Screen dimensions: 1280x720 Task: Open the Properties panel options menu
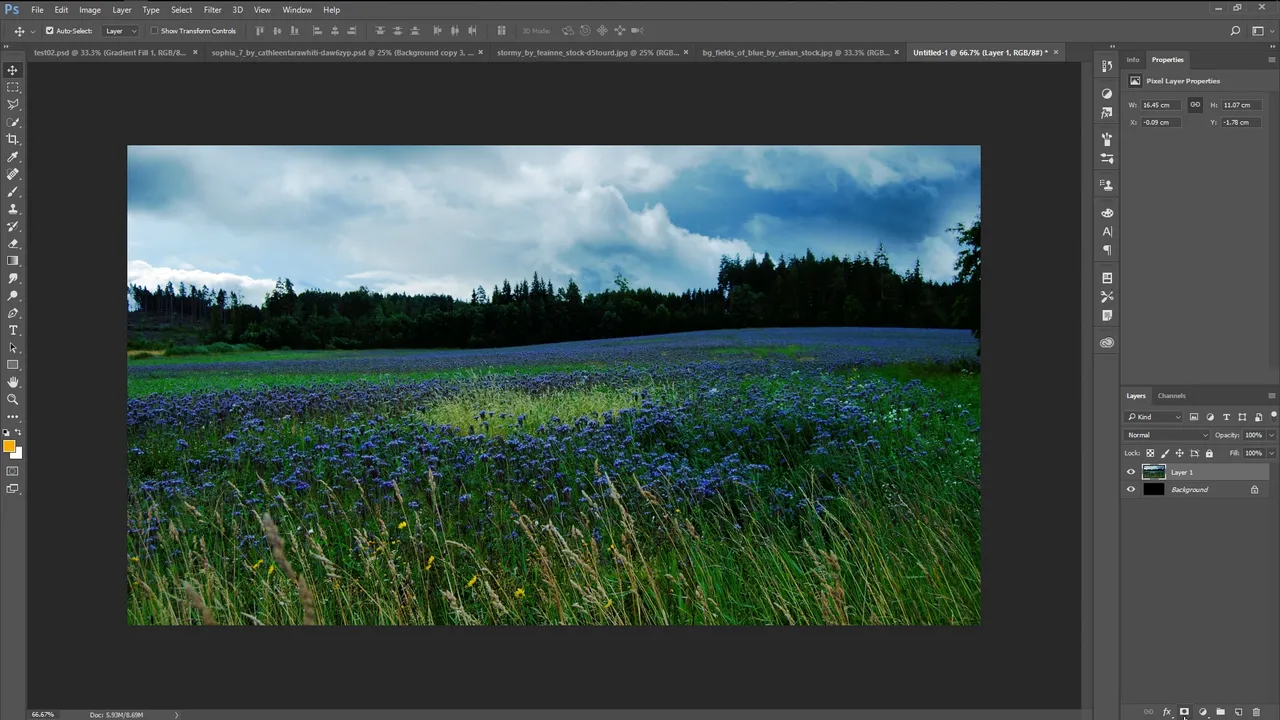tap(1271, 60)
